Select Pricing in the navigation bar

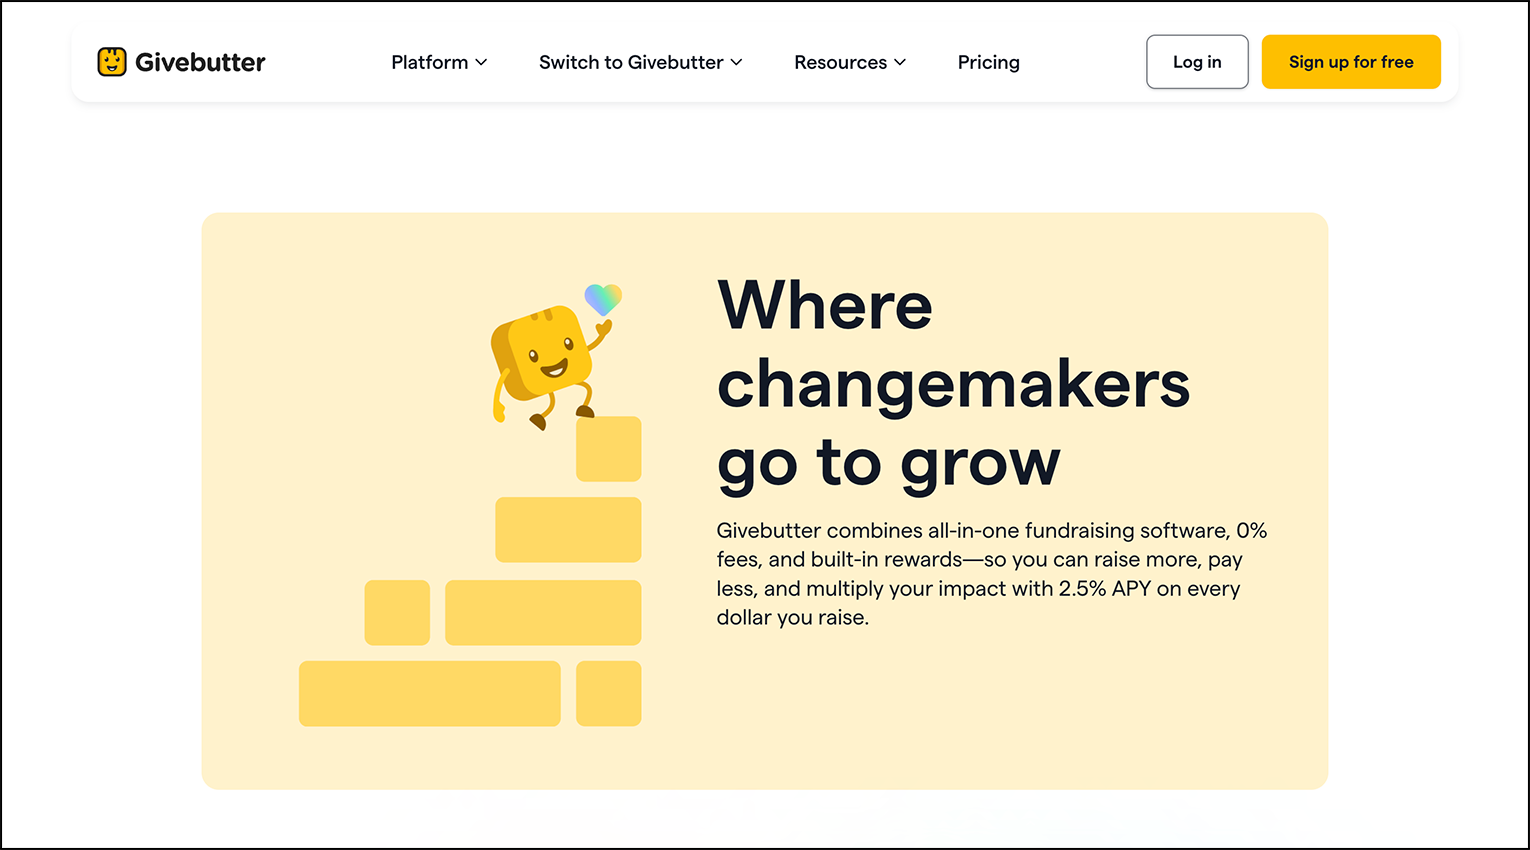[x=988, y=62]
